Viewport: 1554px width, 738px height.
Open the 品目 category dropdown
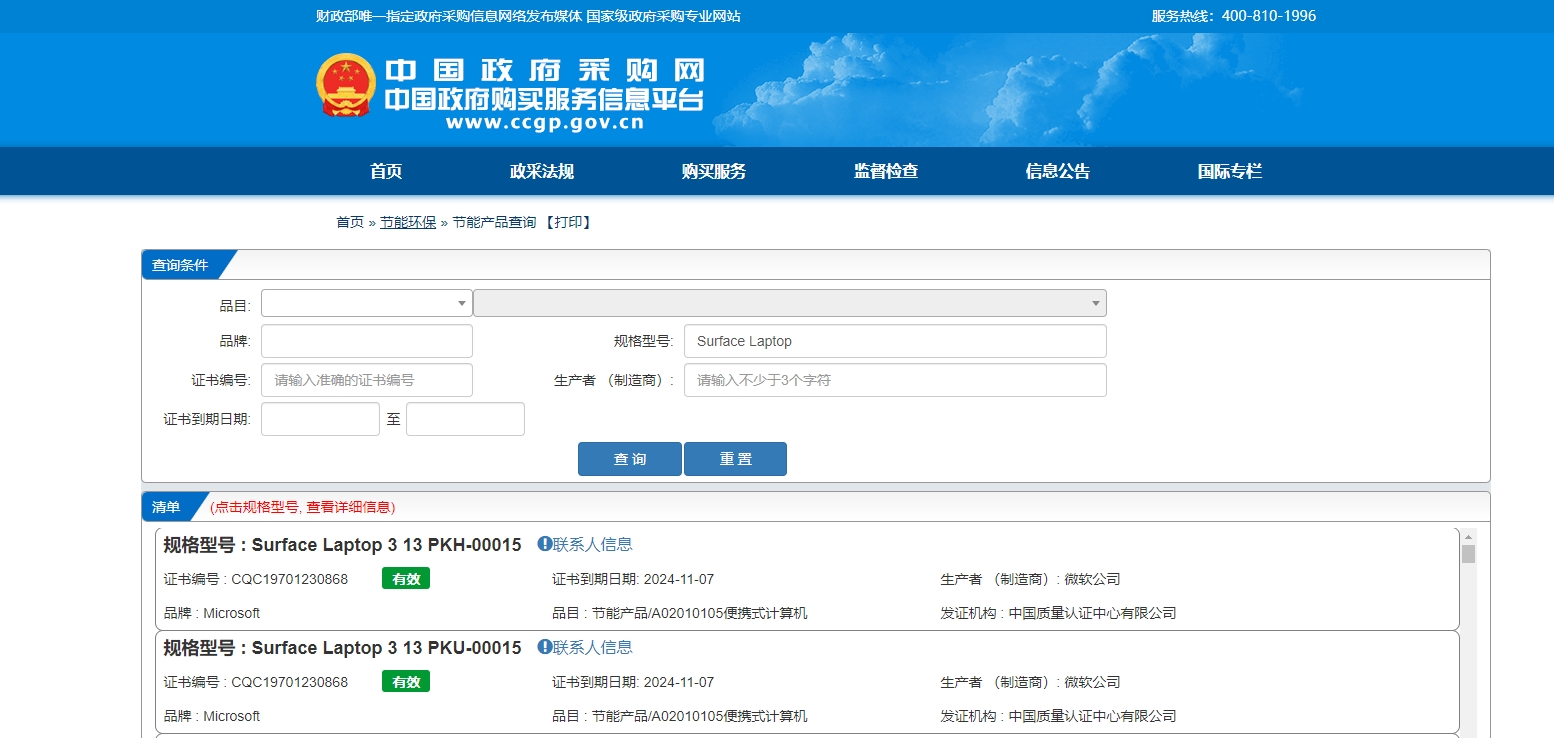tap(367, 303)
